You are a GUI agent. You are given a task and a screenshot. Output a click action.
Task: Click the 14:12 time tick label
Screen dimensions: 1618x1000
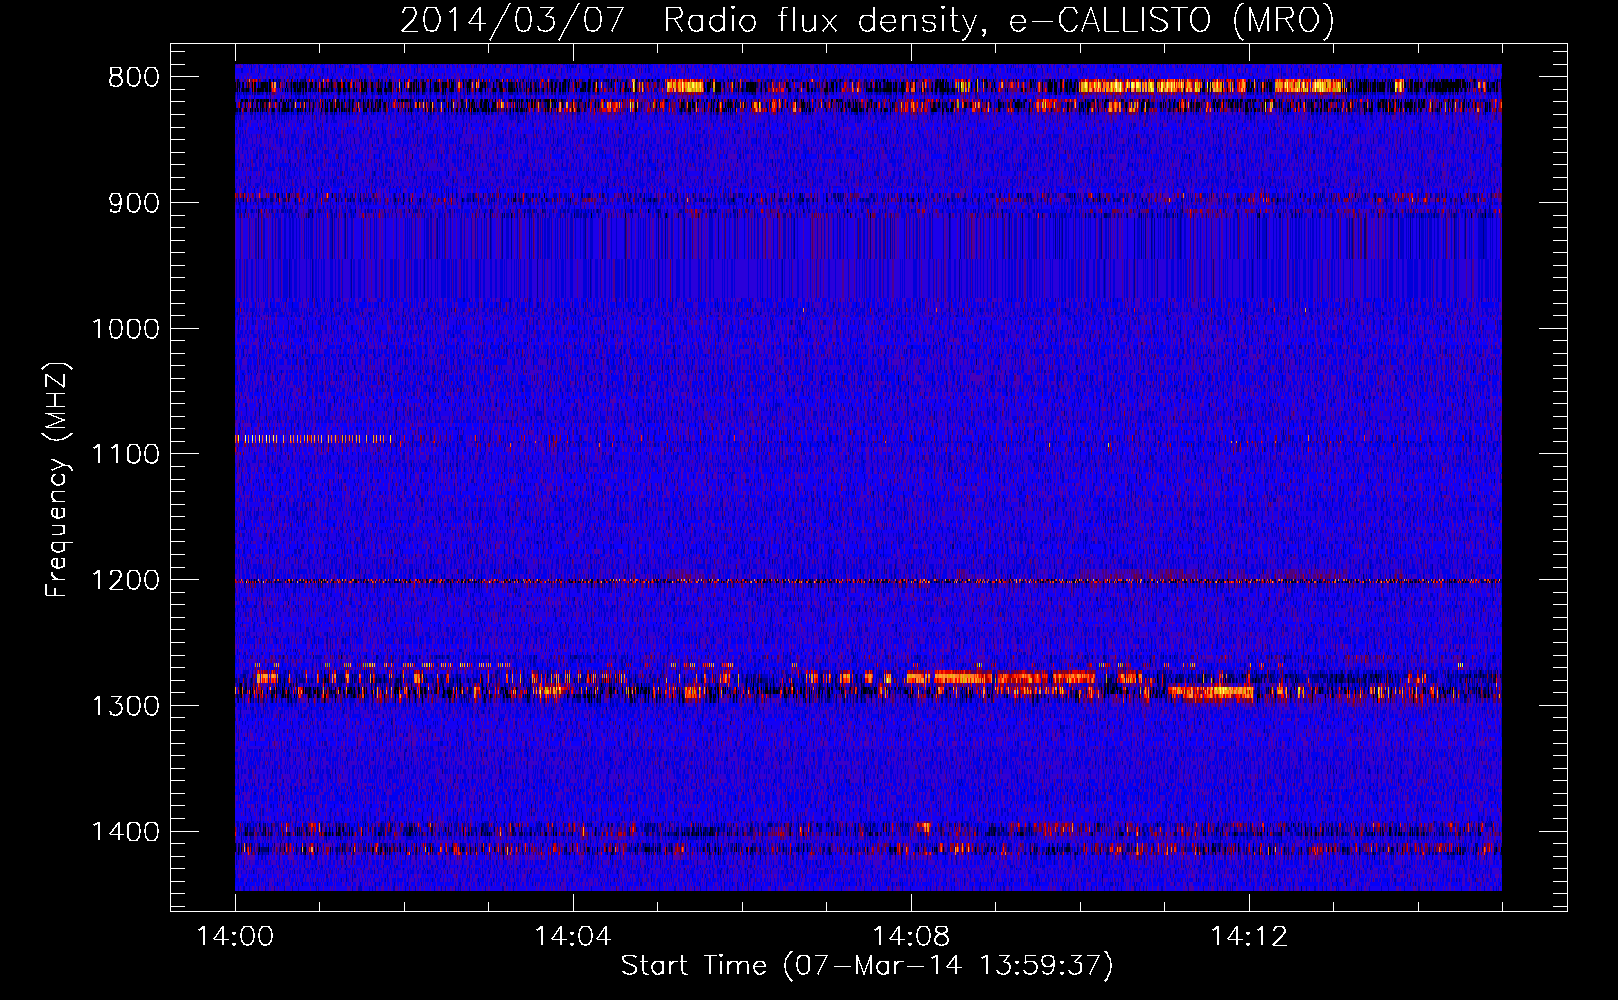[x=1248, y=937]
